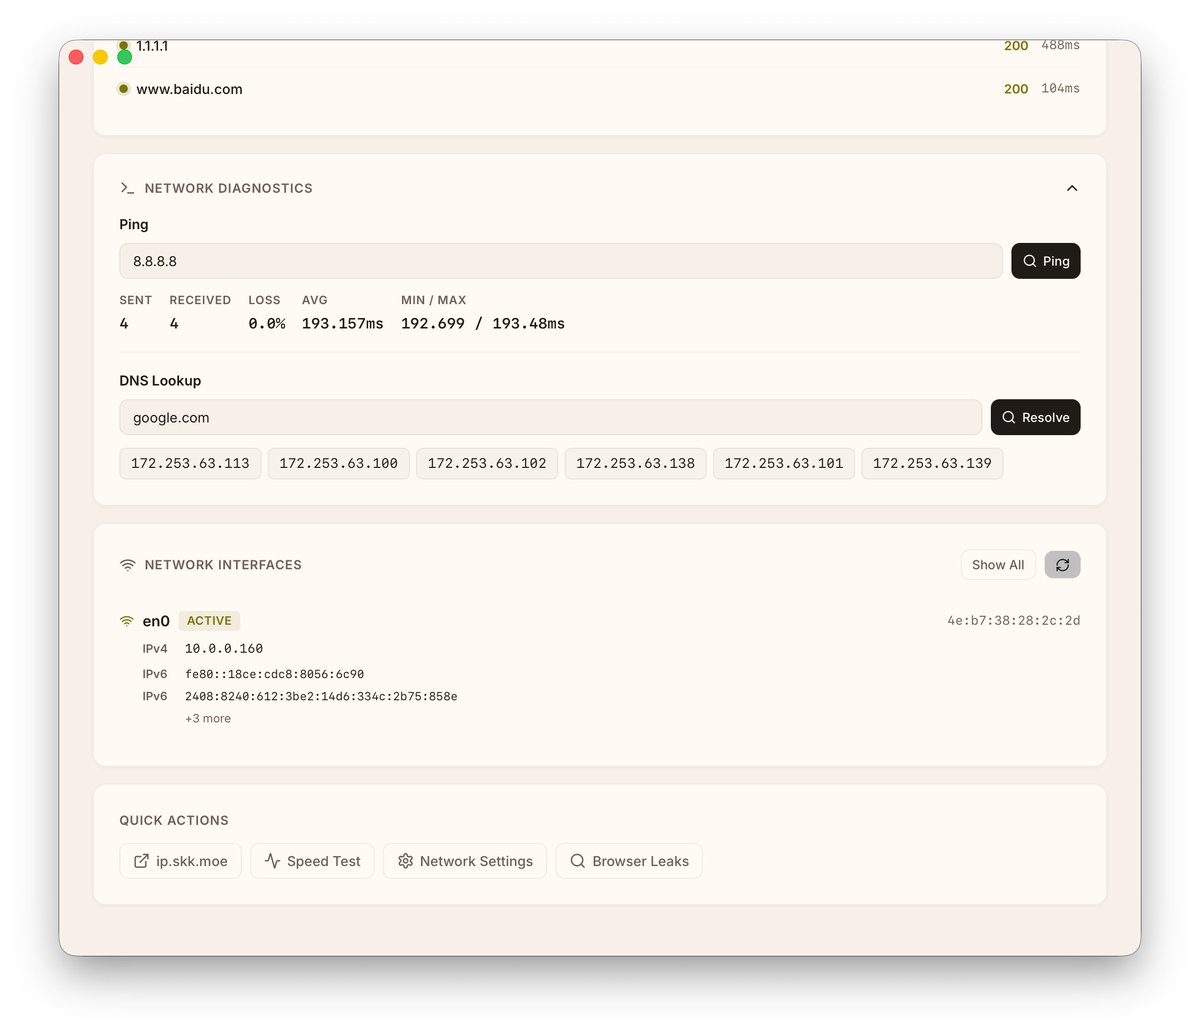Open the Browser Leaks quick action
This screenshot has height=1034, width=1200.
[x=629, y=861]
